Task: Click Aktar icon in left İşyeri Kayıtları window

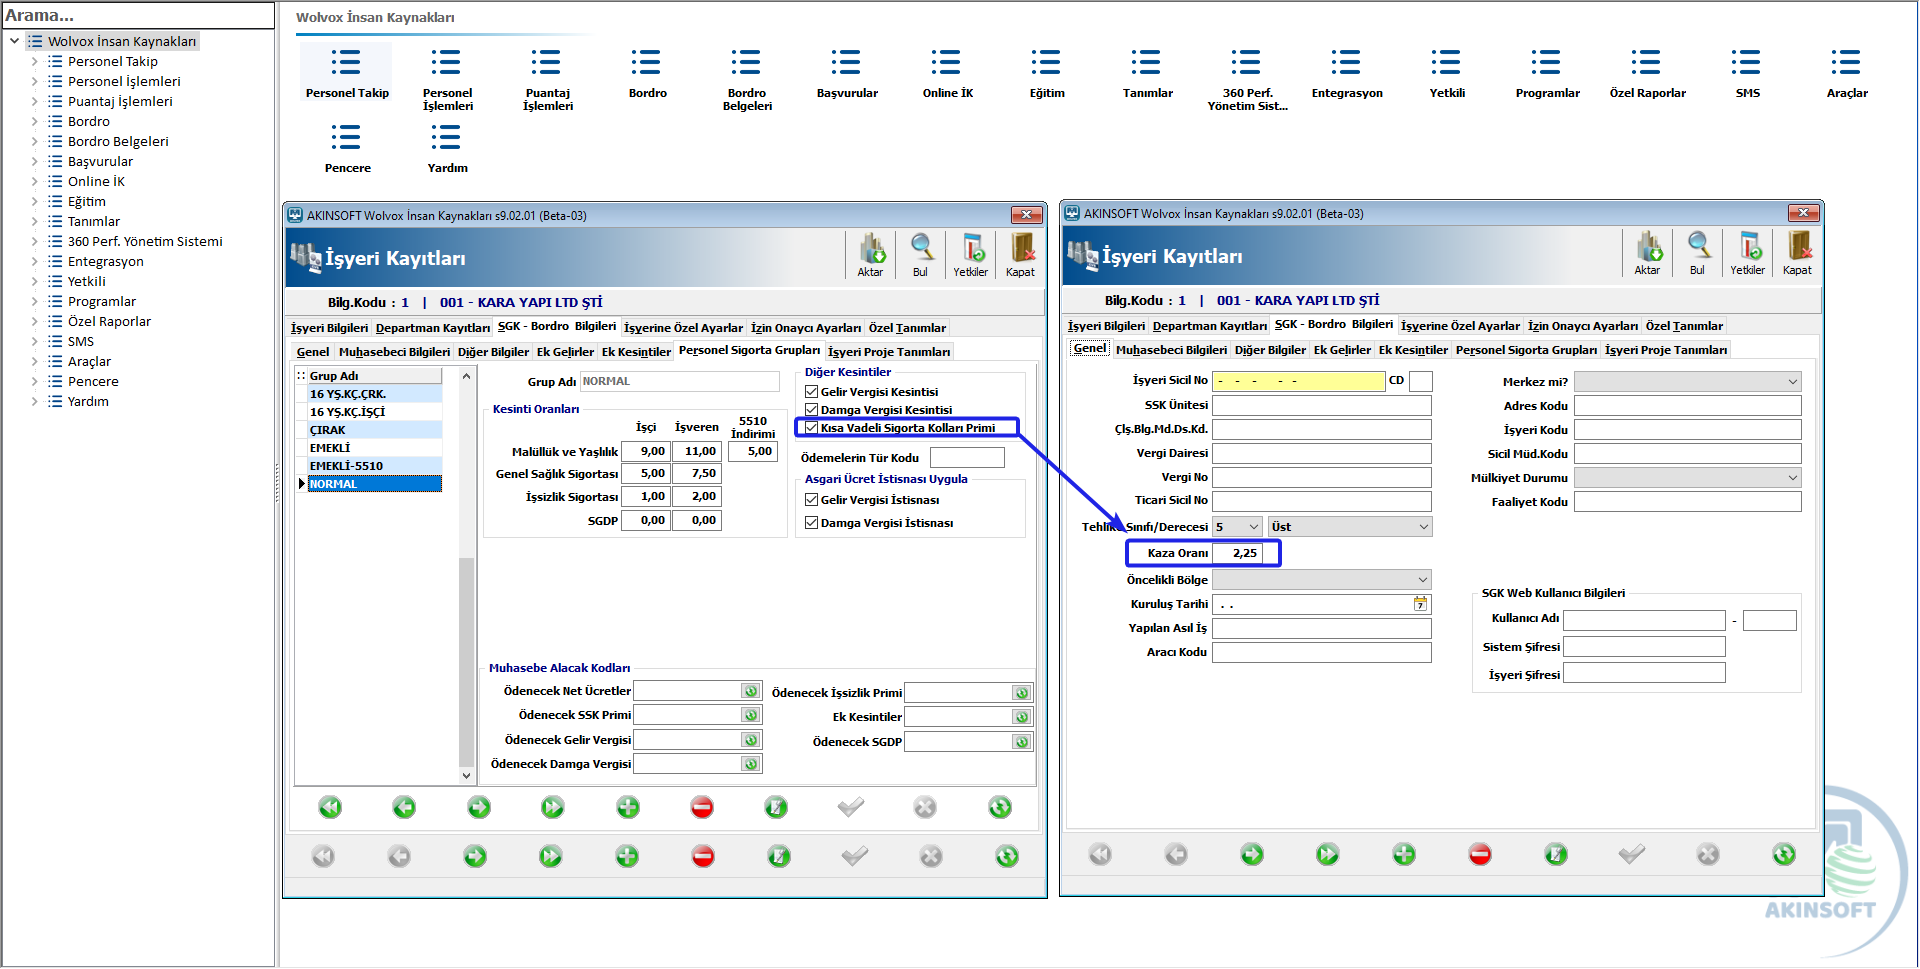Action: 870,255
